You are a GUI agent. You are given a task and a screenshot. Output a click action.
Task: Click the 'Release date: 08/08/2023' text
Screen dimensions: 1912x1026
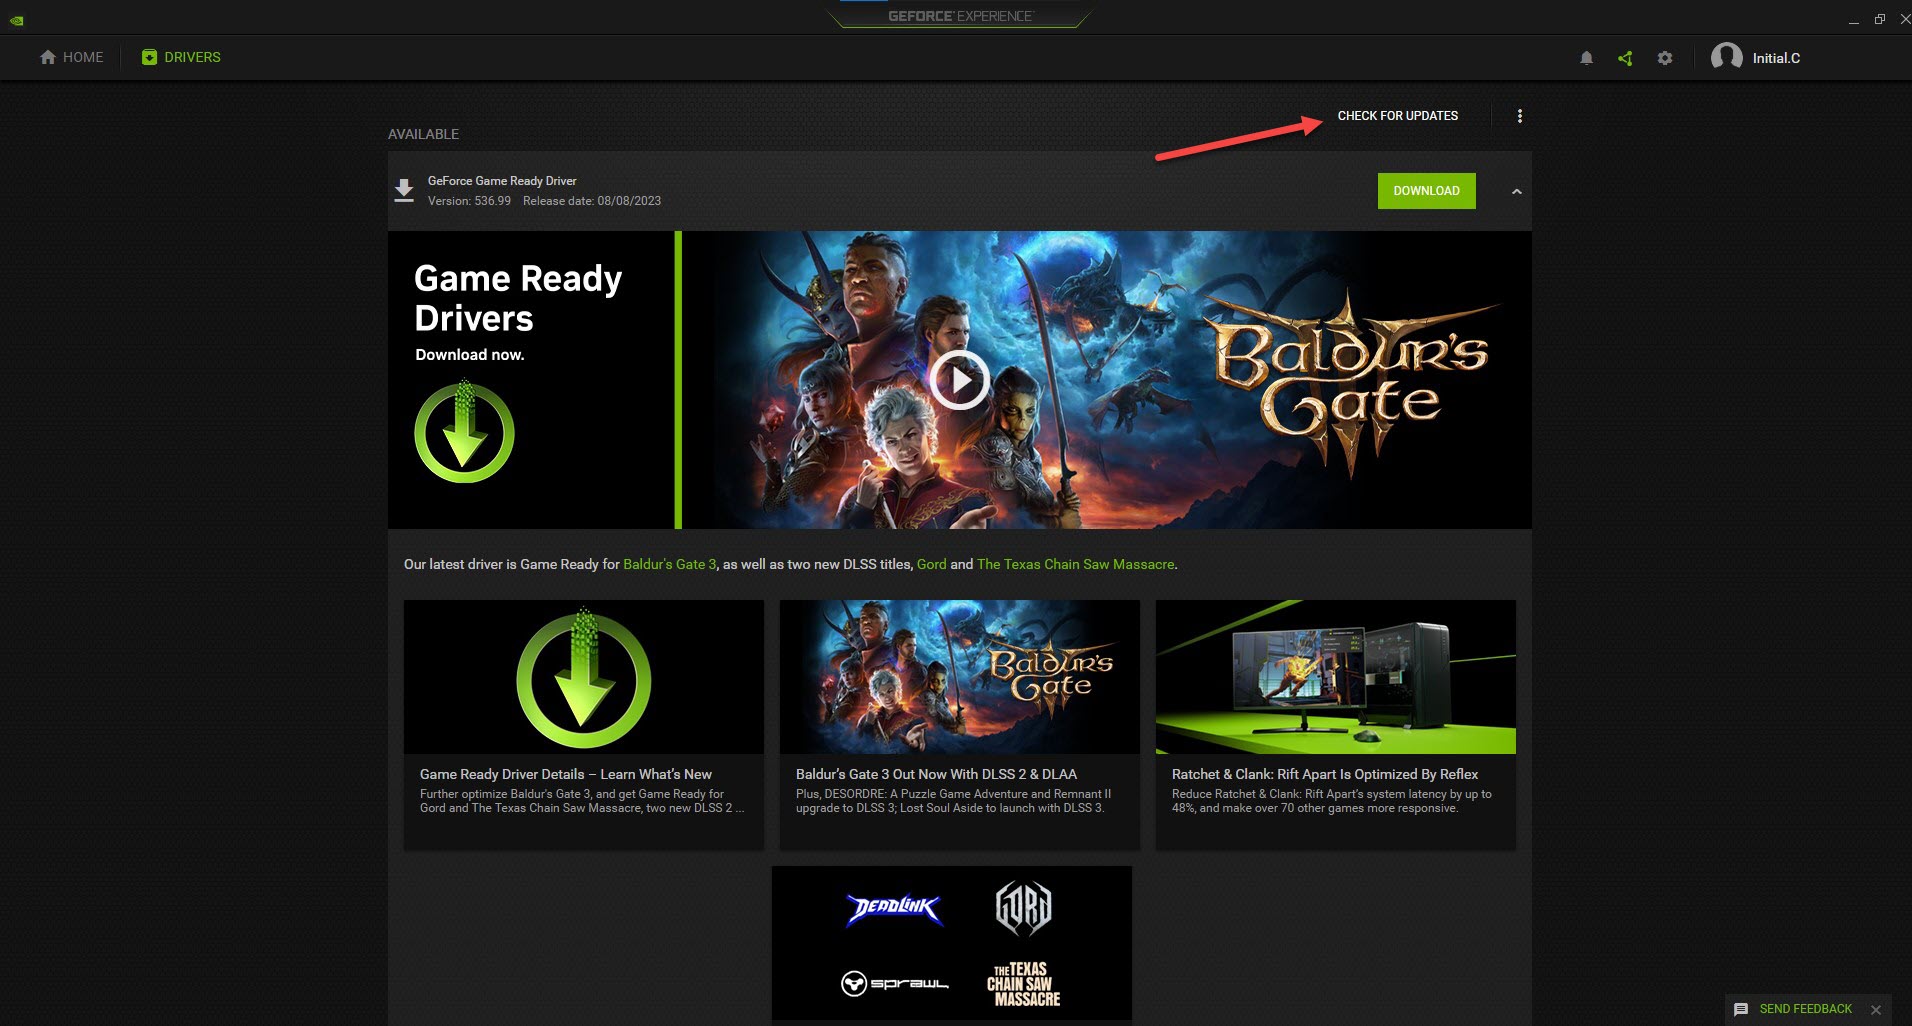(x=592, y=201)
